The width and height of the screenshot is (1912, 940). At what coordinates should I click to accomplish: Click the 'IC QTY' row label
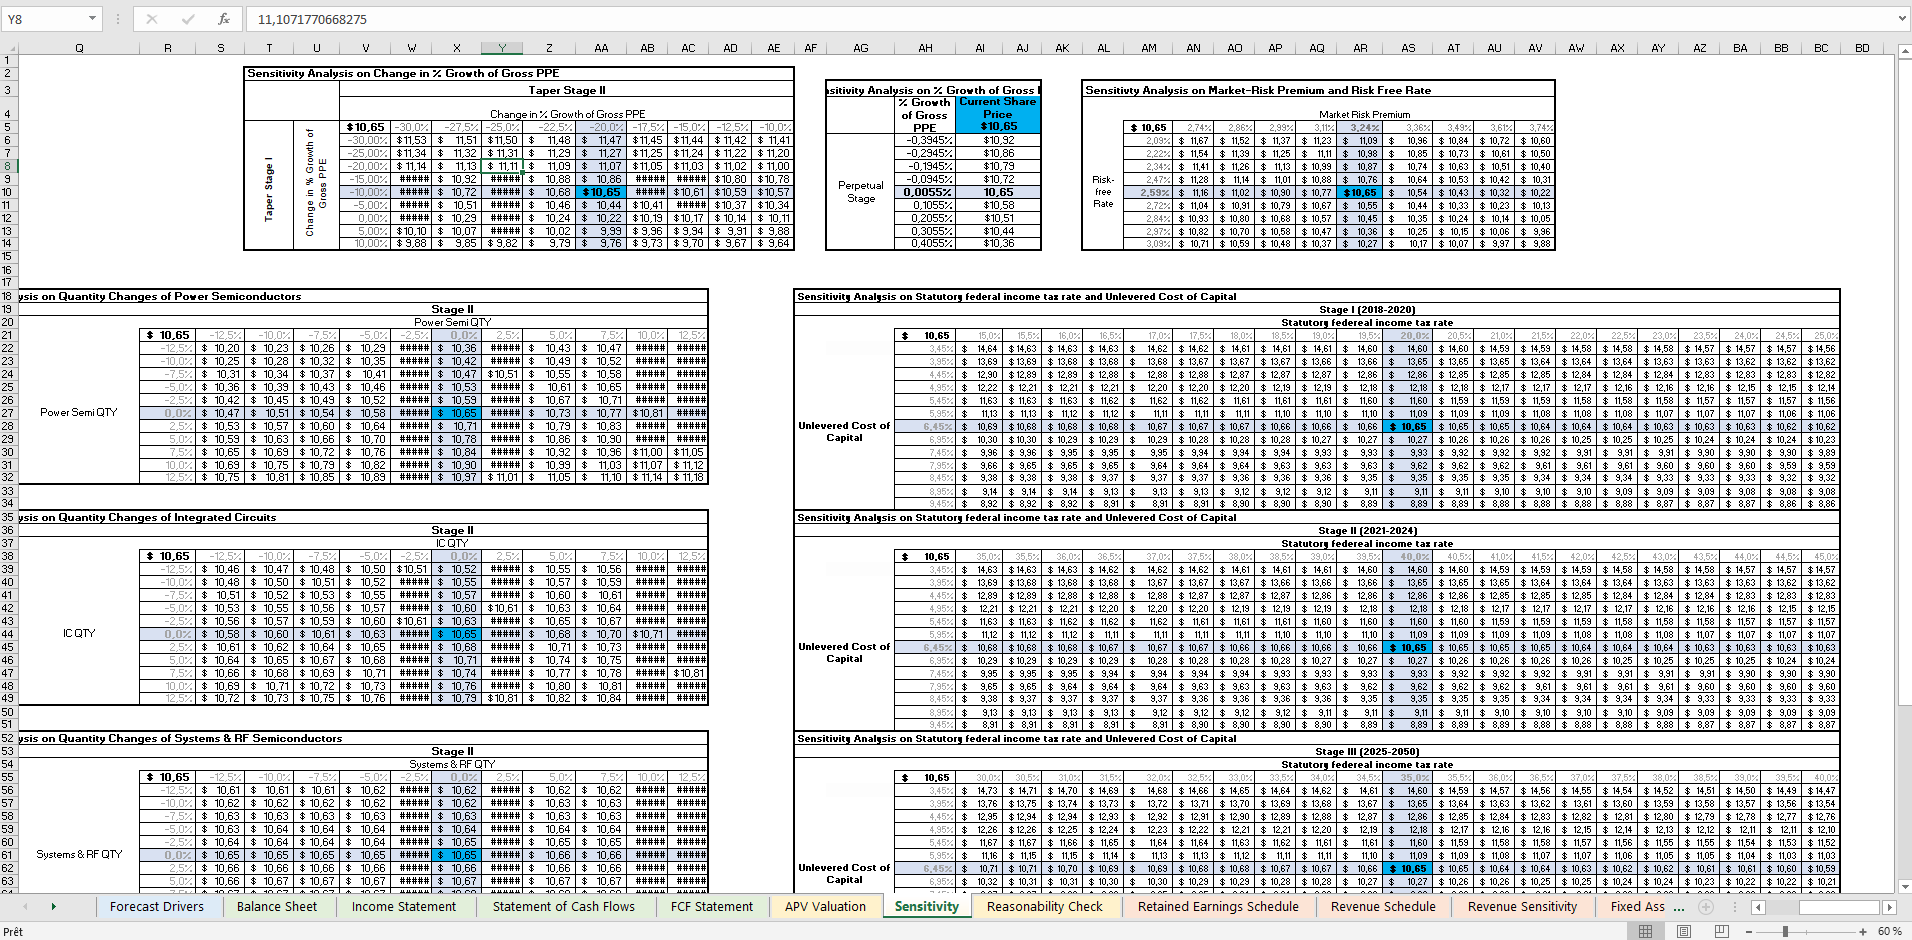pyautogui.click(x=79, y=633)
